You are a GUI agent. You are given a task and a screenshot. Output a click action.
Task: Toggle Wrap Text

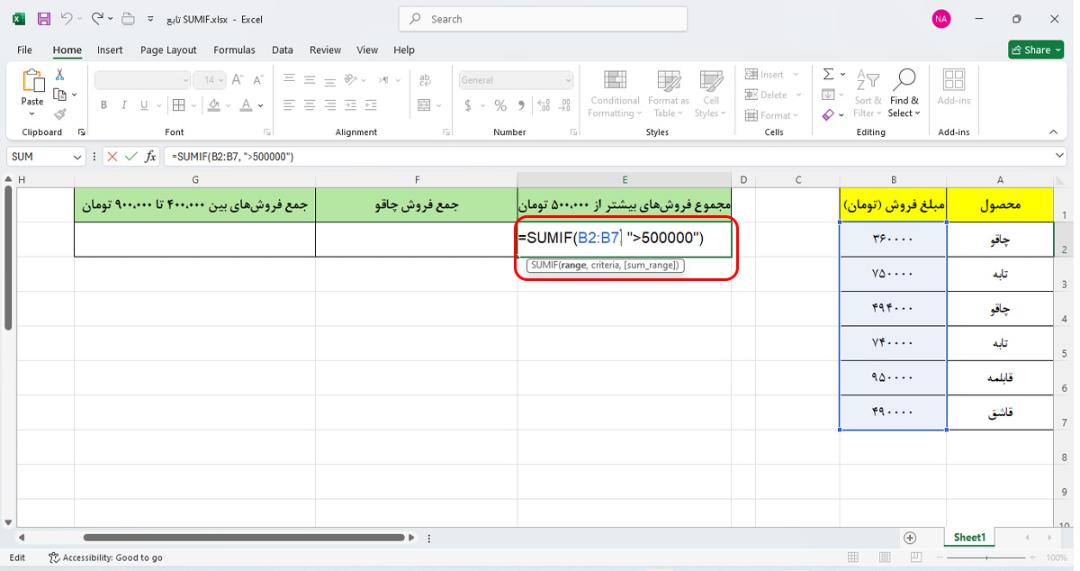click(425, 80)
